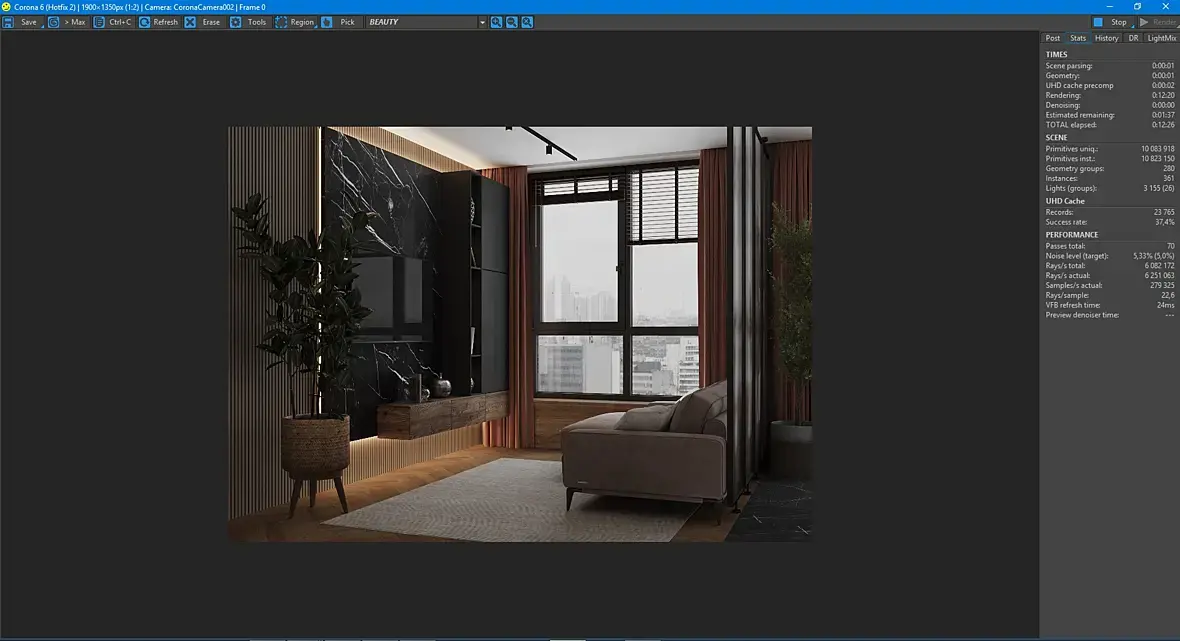Click the 'Preview denoiser time:' label
The image size is (1180, 641).
[1081, 315]
